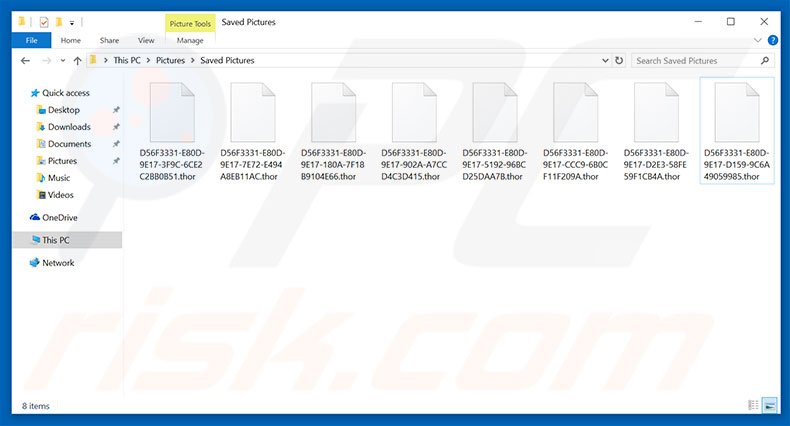
Task: Expand the ribbon using the chevron
Action: (x=757, y=41)
